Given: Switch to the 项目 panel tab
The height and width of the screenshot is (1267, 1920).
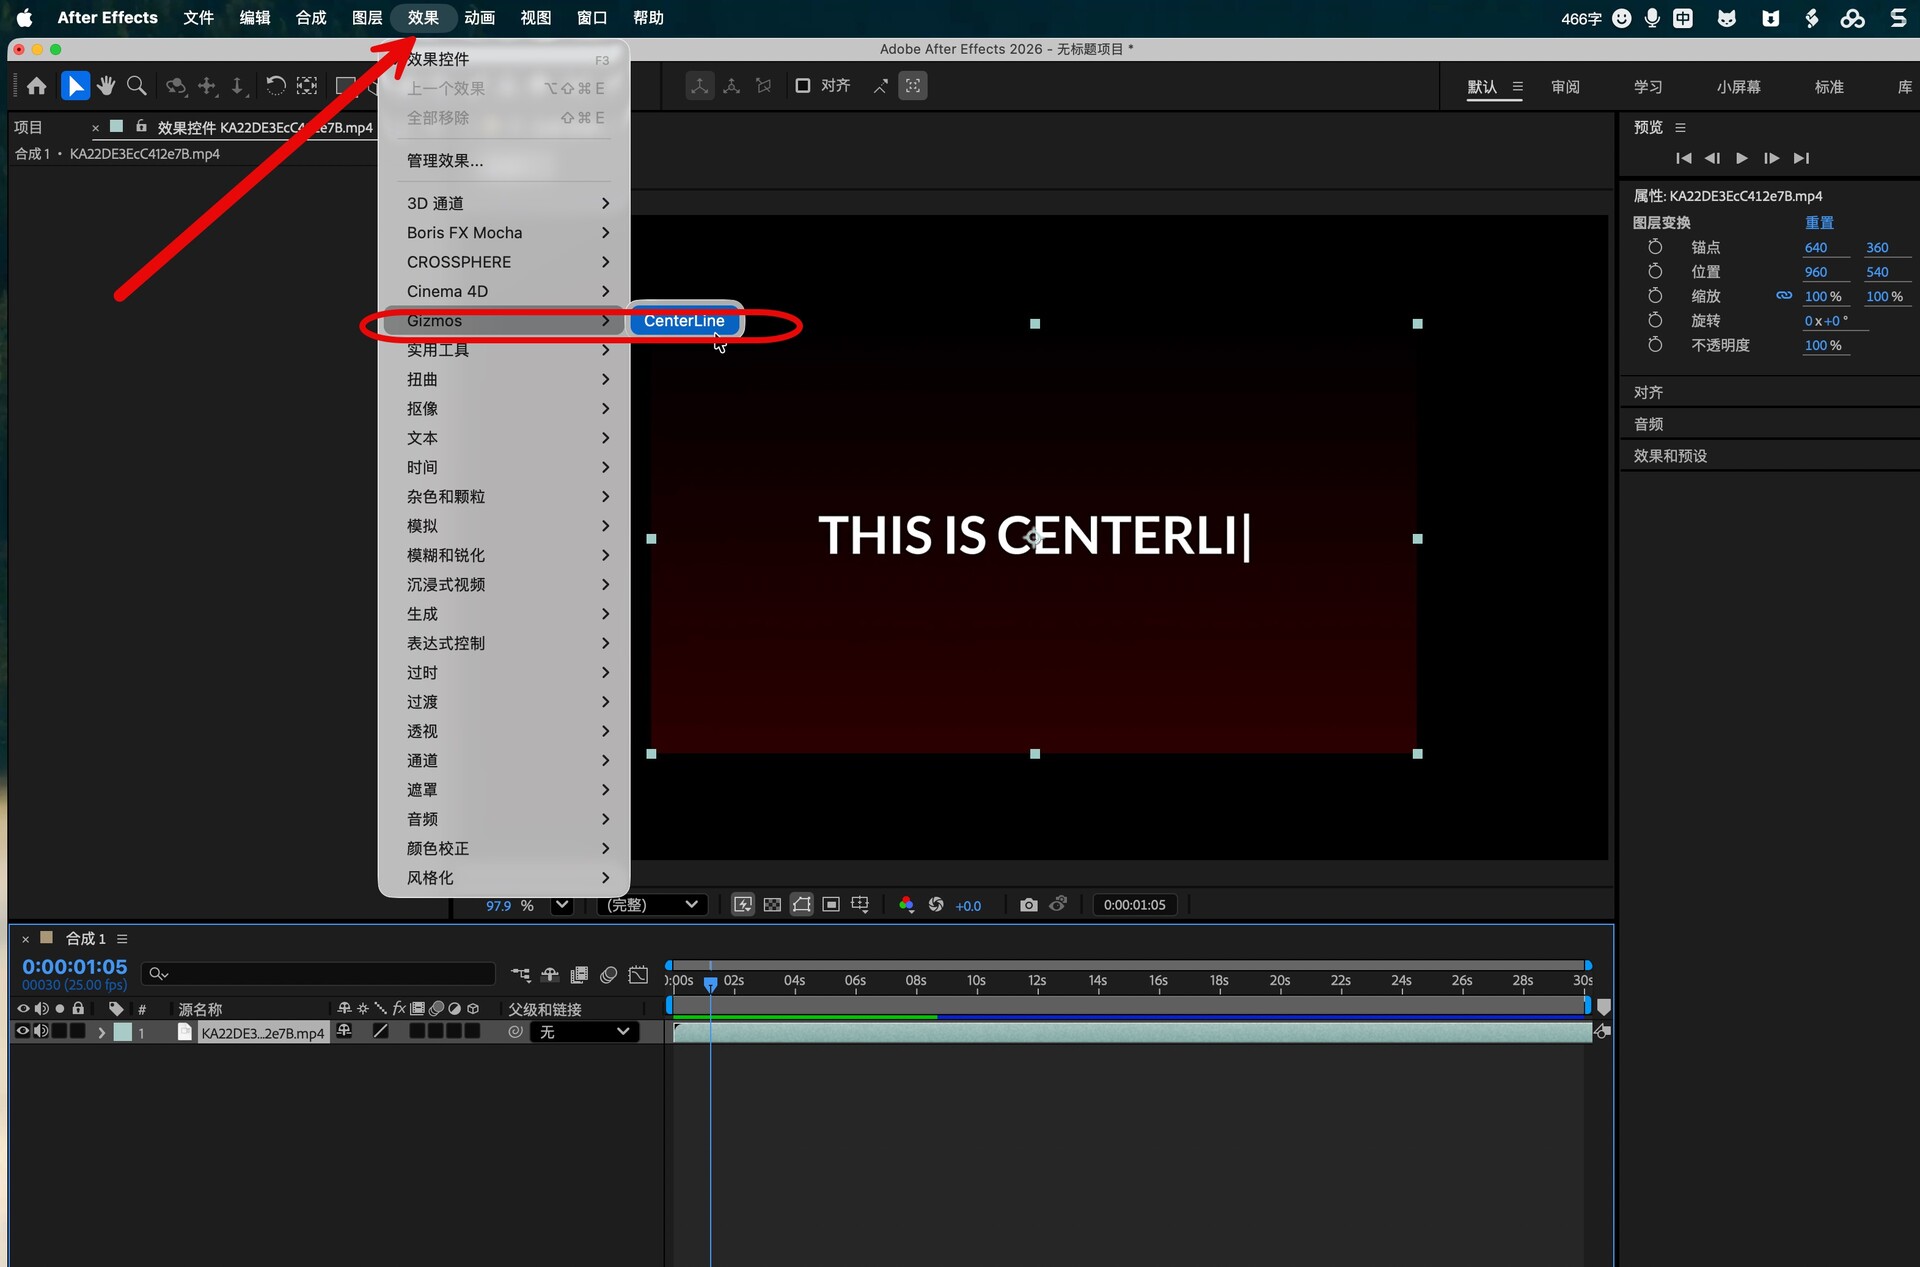Looking at the screenshot, I should (x=28, y=128).
